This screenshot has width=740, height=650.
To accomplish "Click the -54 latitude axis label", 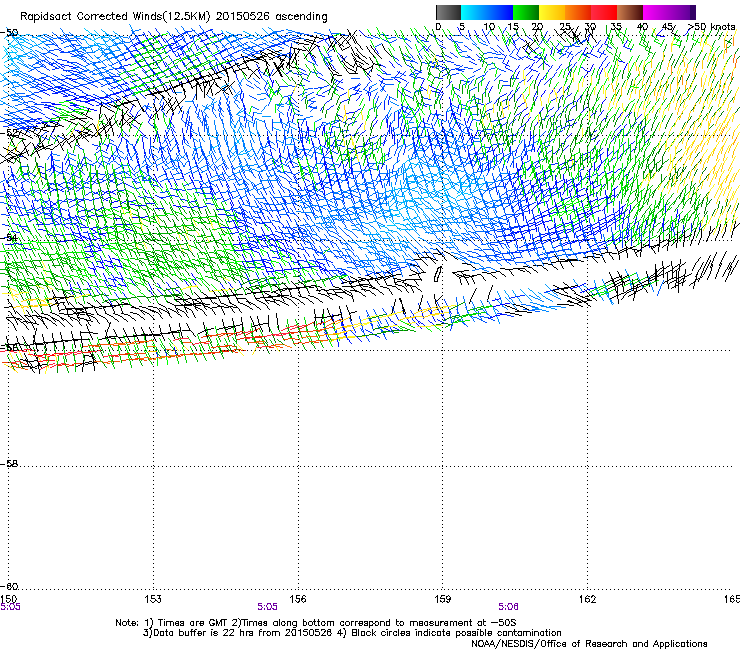I will click(x=9, y=238).
